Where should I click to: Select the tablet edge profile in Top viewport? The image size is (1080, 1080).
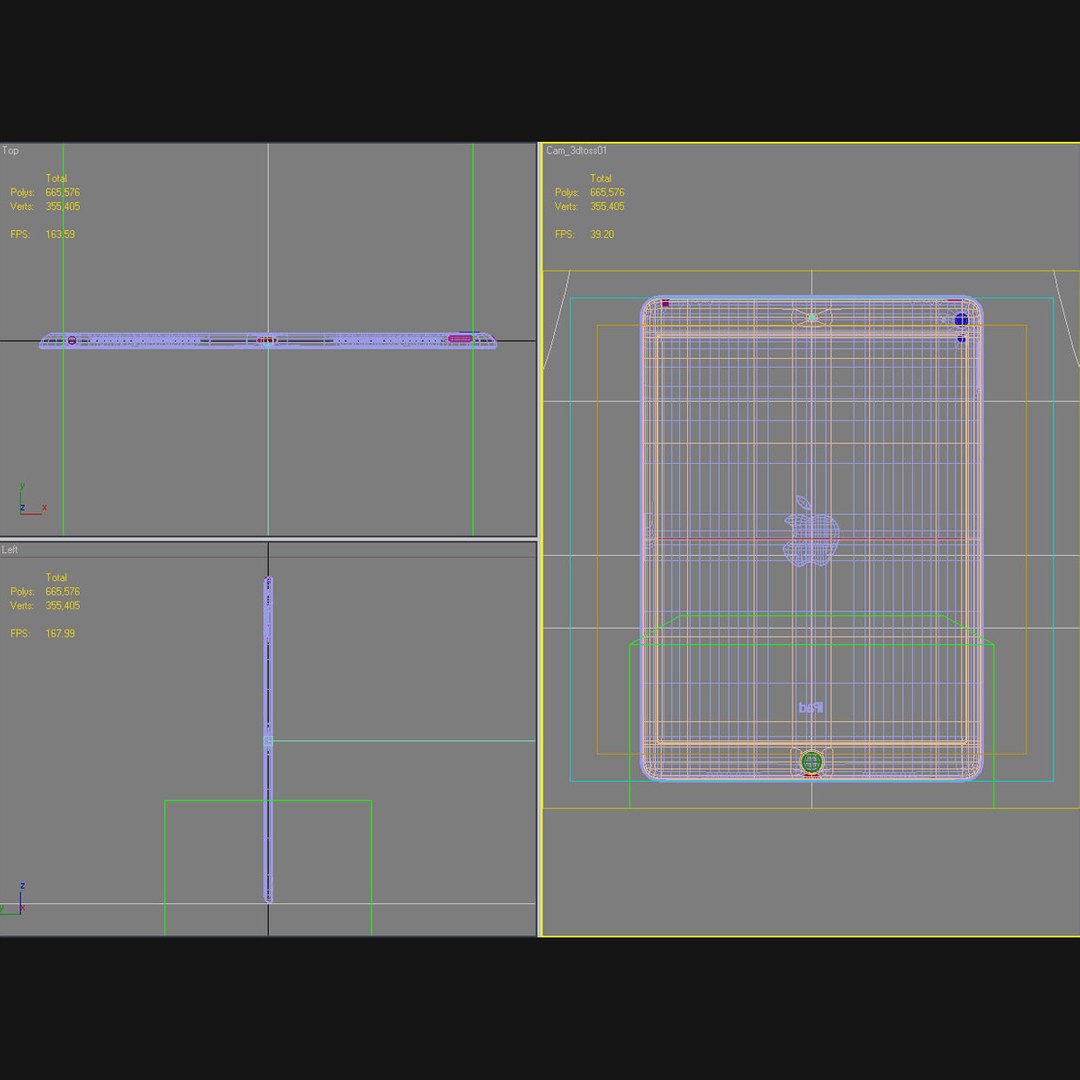click(x=268, y=340)
